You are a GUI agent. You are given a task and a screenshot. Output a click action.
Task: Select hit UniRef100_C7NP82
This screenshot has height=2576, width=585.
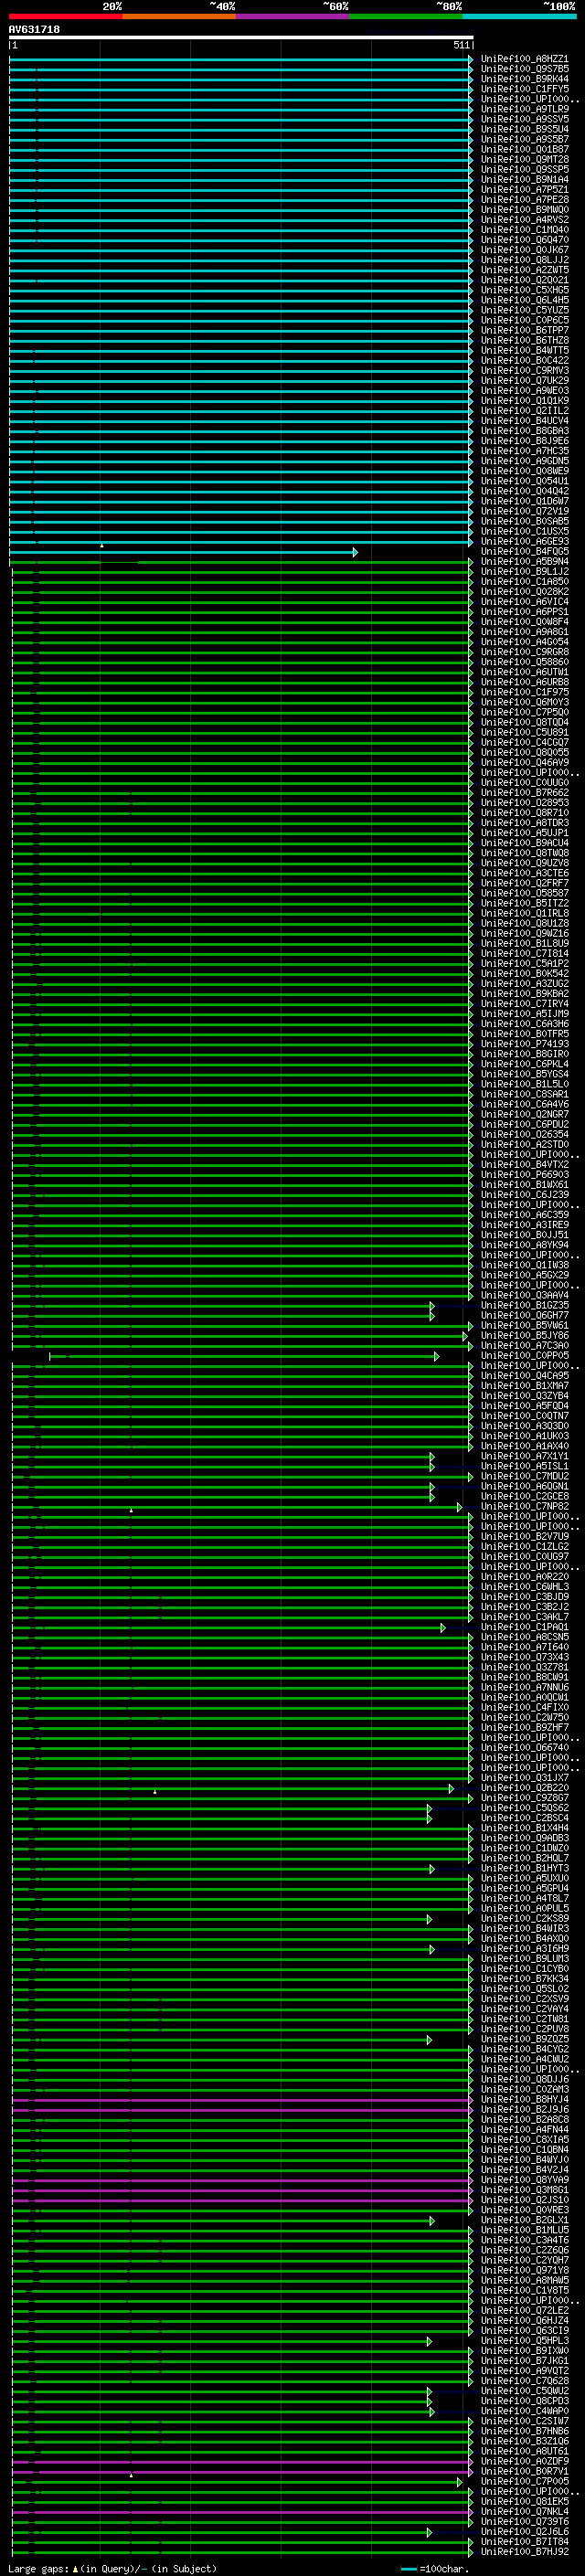524,1507
